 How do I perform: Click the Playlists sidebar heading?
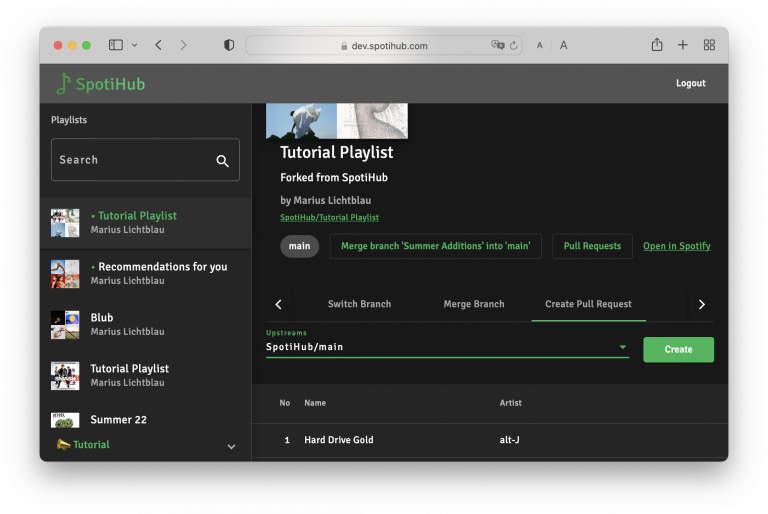[x=69, y=120]
